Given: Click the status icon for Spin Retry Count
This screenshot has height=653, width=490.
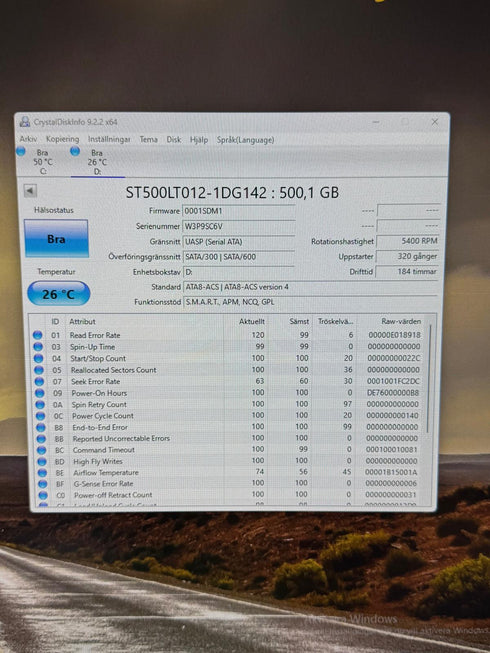Looking at the screenshot, I should coord(40,404).
